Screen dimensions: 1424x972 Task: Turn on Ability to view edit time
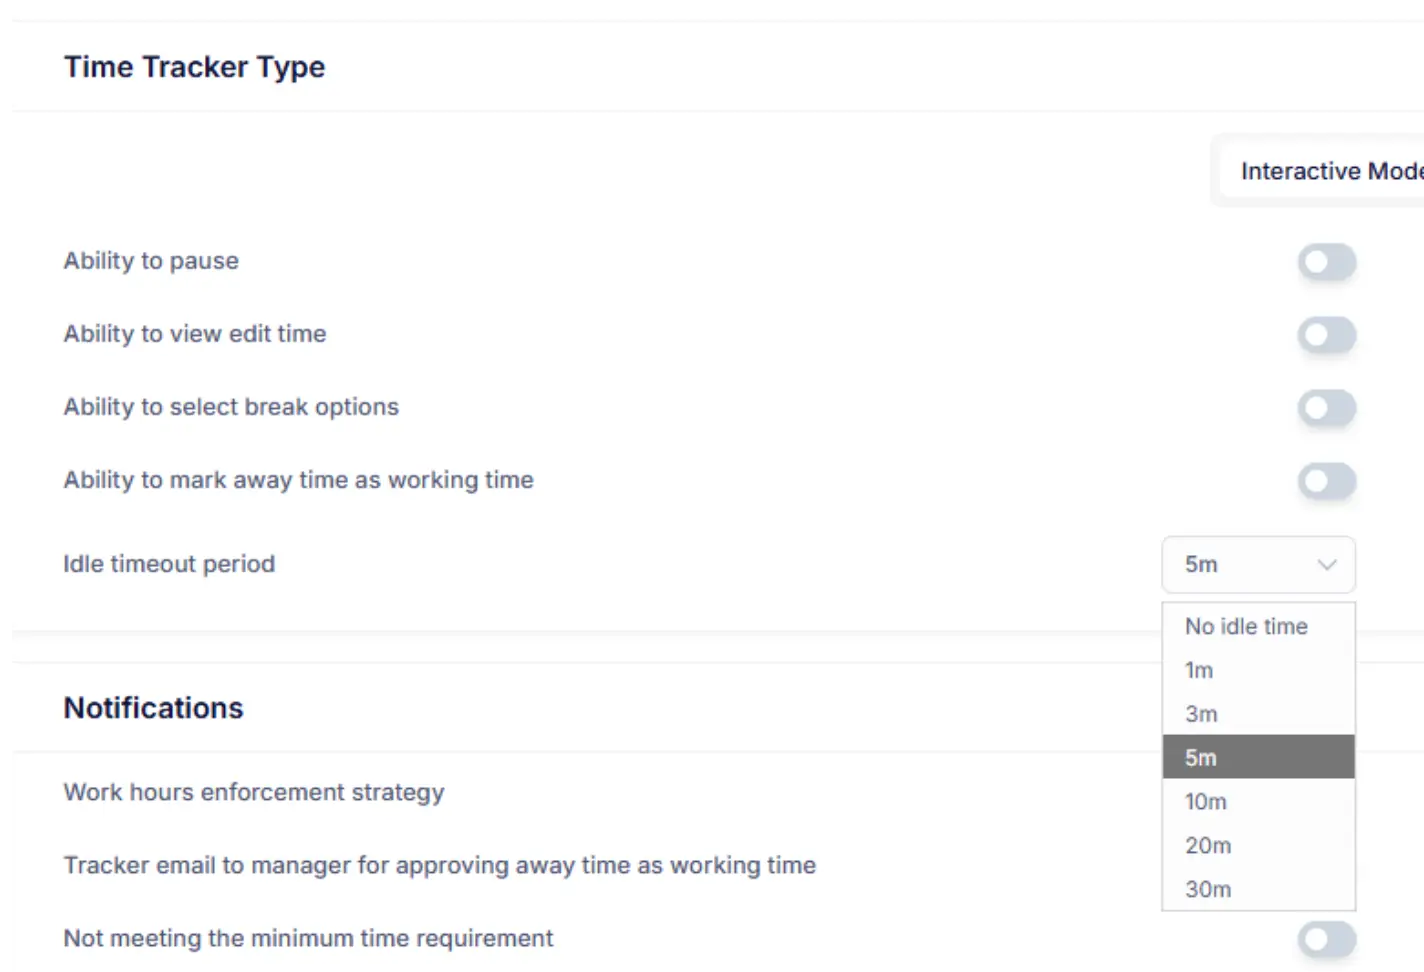[1327, 334]
